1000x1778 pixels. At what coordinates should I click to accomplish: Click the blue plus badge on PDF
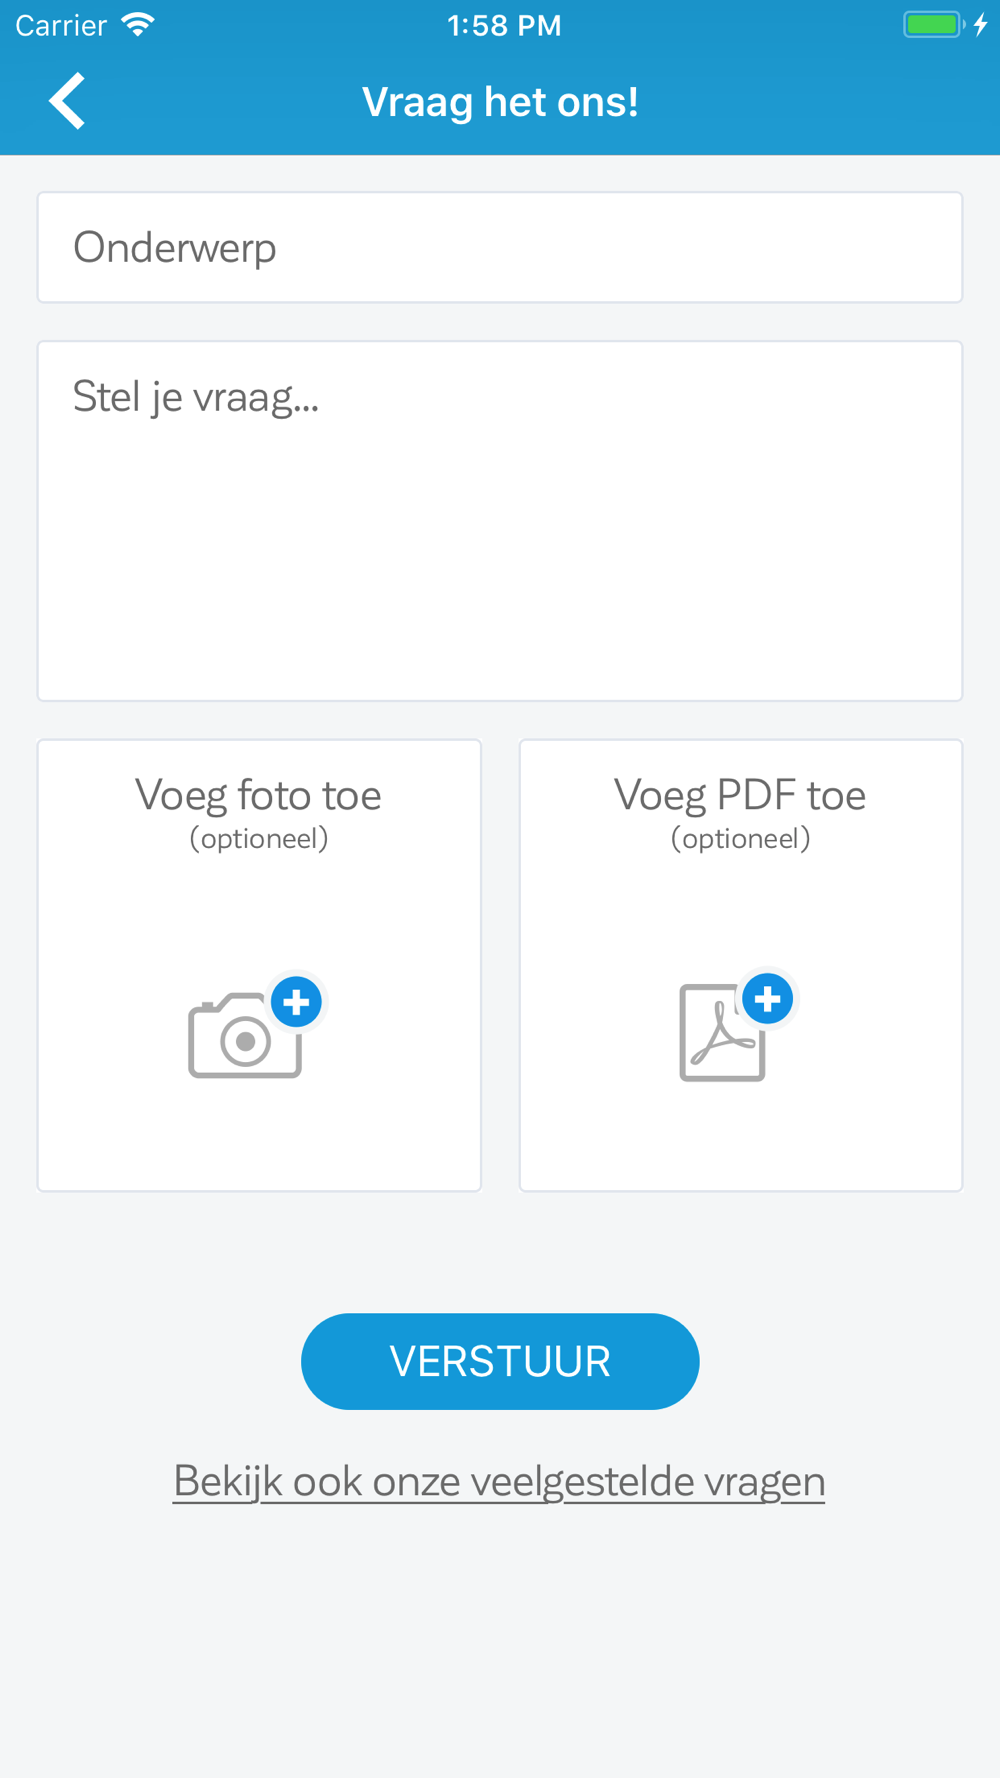point(768,999)
